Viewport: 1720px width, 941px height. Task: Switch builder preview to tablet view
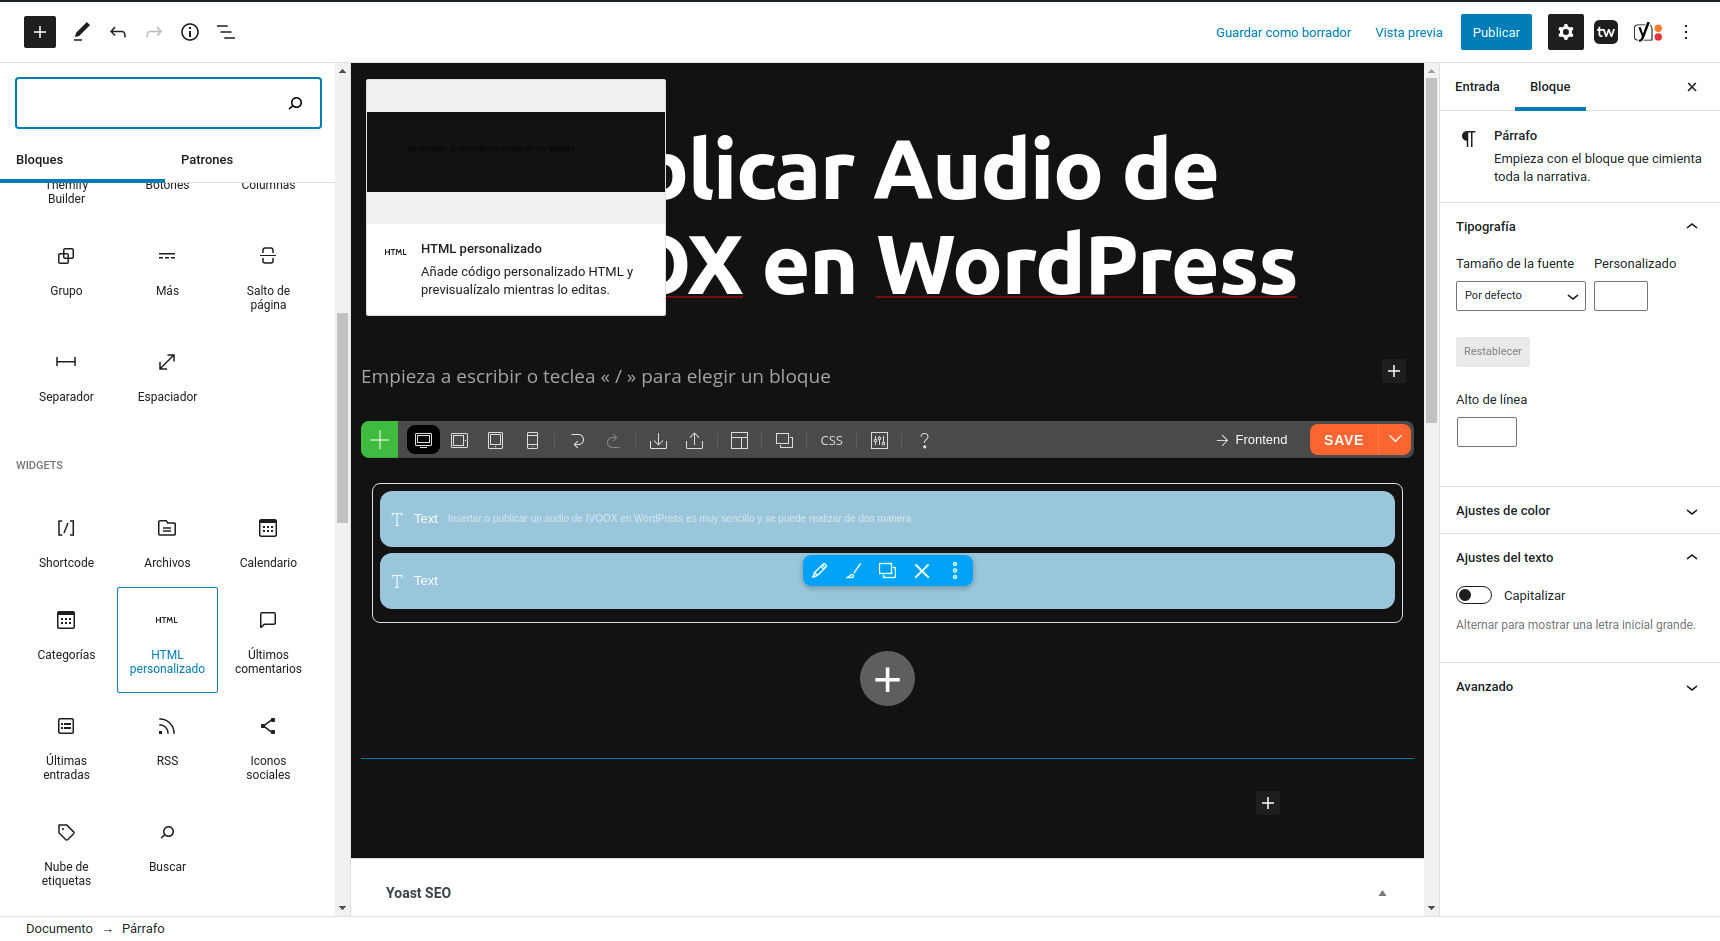tap(495, 440)
